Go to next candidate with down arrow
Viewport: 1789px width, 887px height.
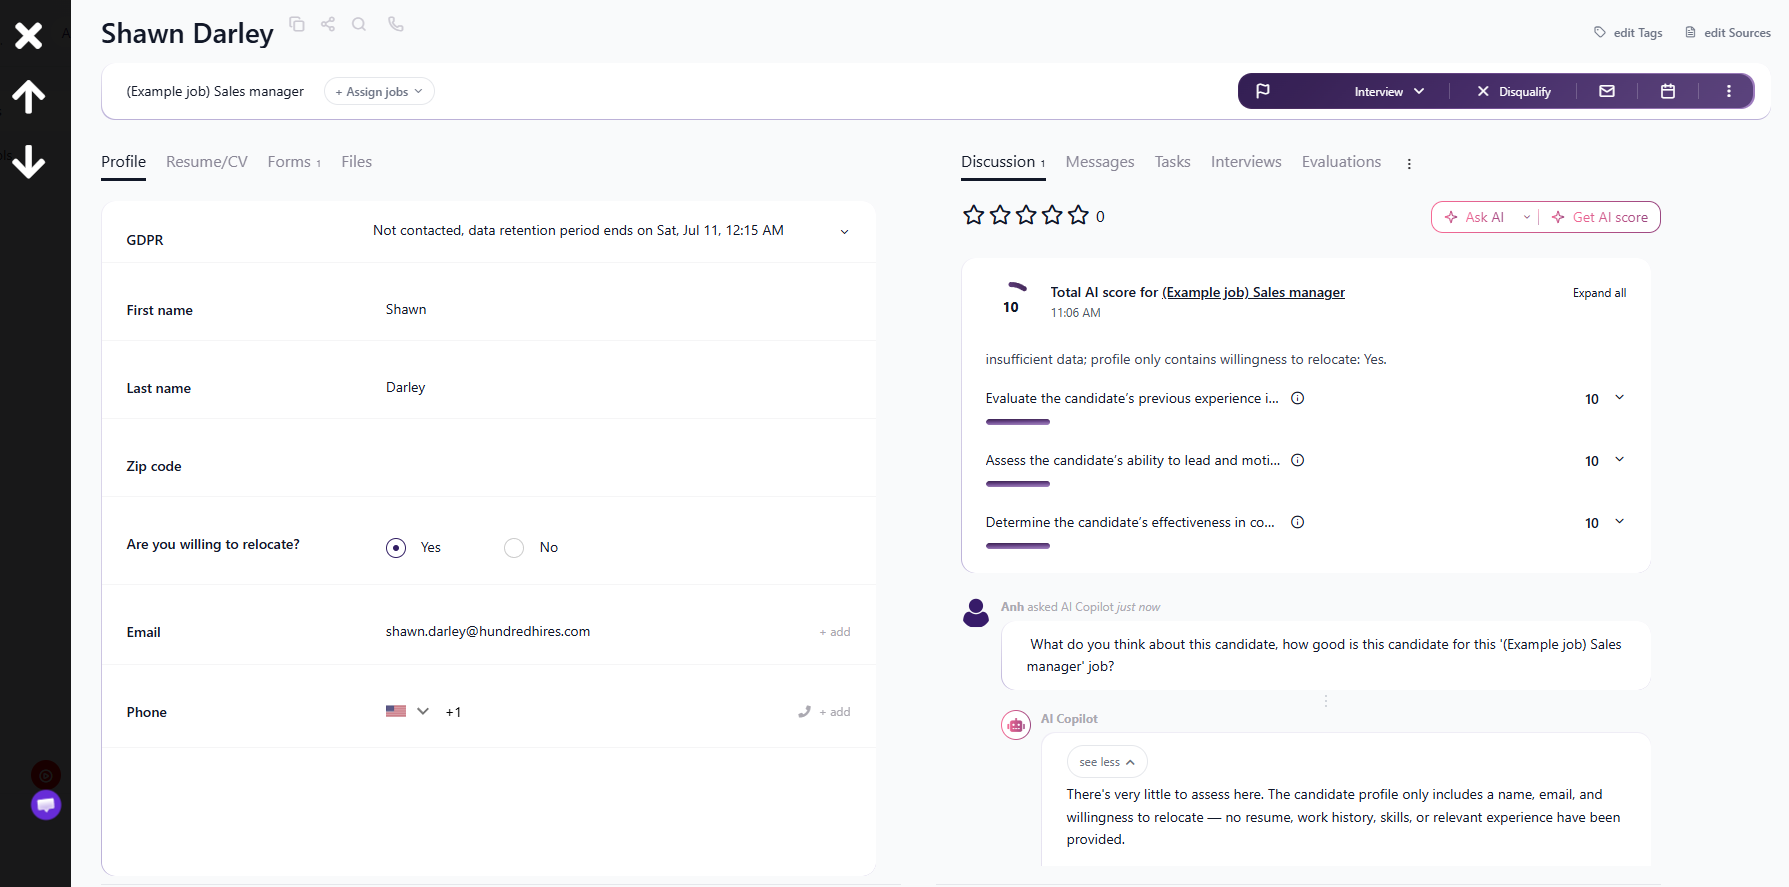click(29, 161)
